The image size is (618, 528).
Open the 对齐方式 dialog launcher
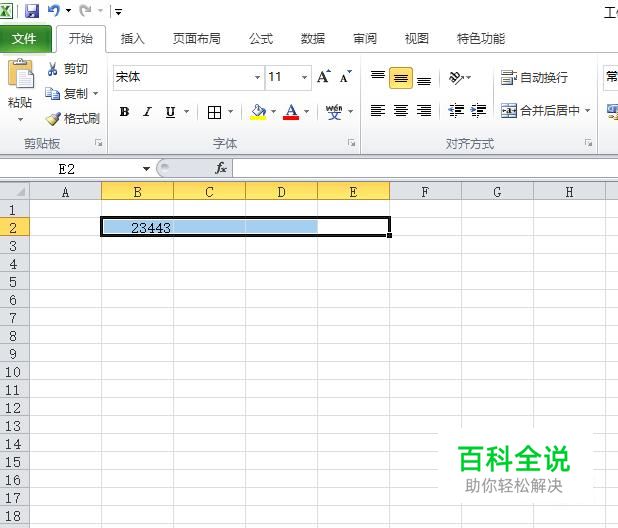[x=588, y=143]
